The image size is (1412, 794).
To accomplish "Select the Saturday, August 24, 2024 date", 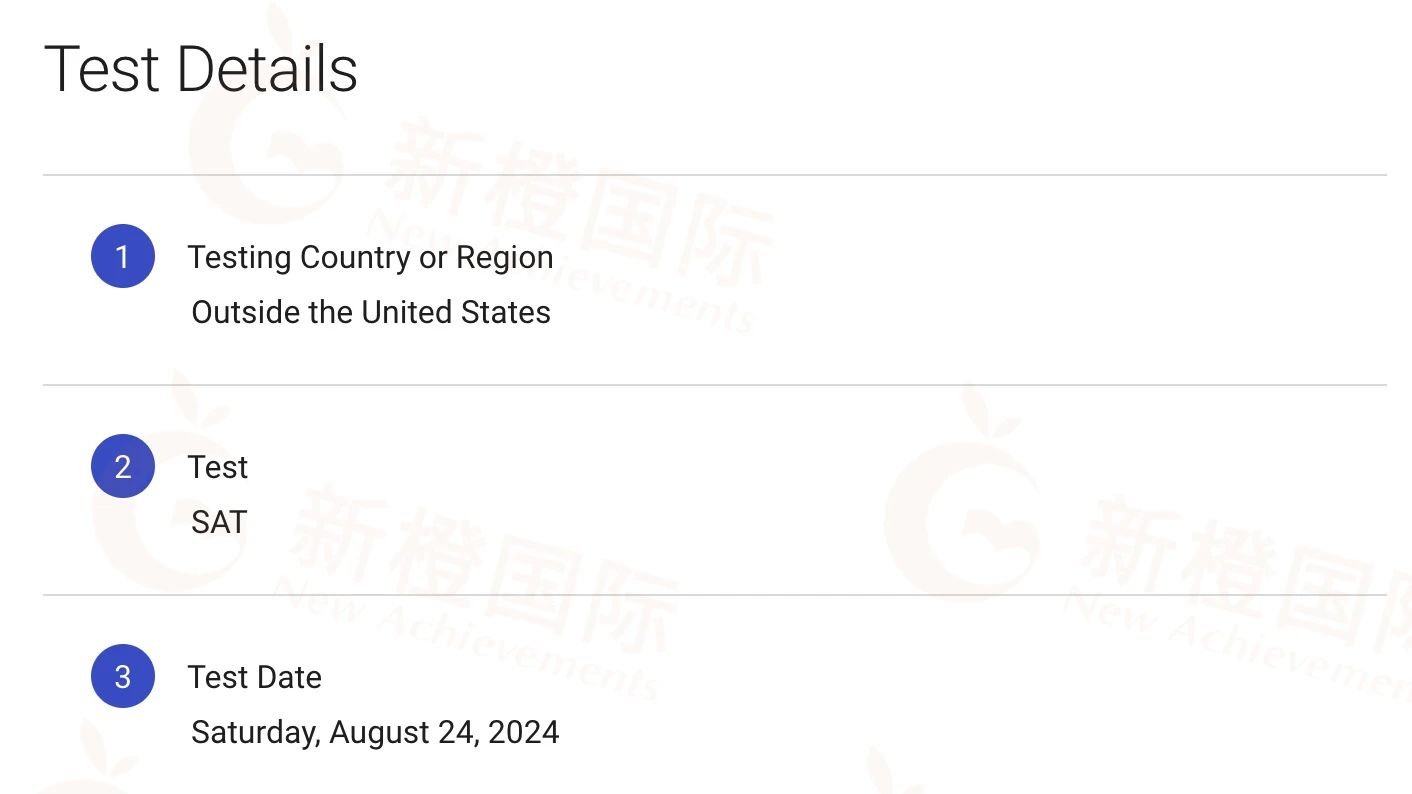I will coord(375,732).
